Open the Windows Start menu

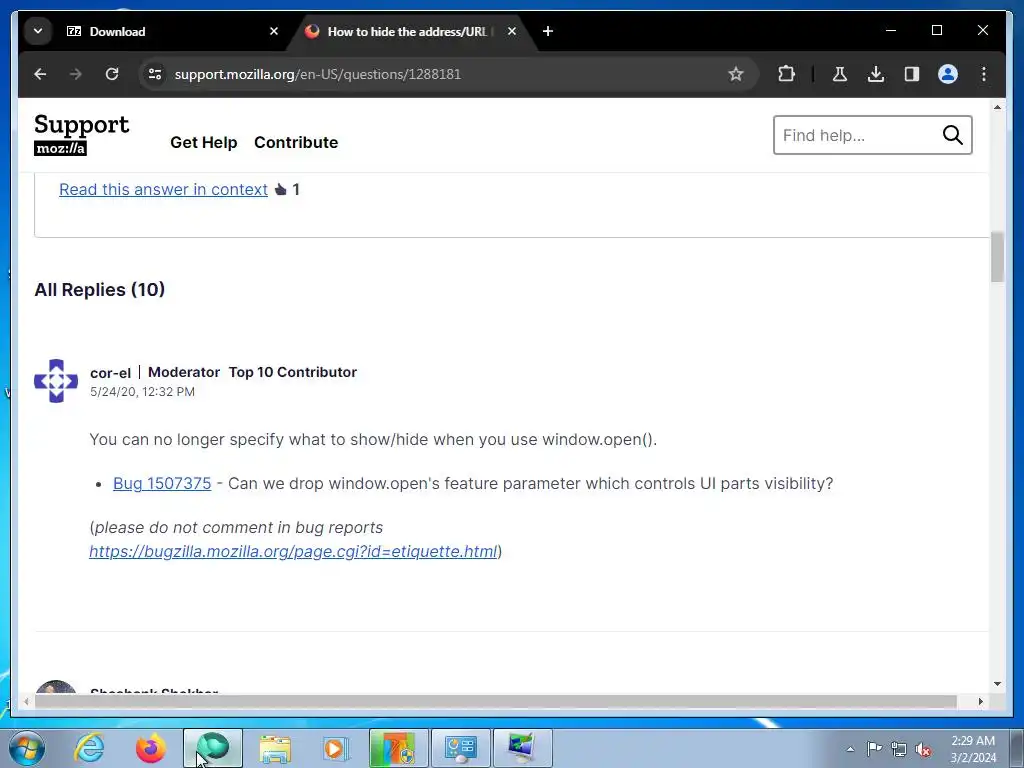point(27,748)
